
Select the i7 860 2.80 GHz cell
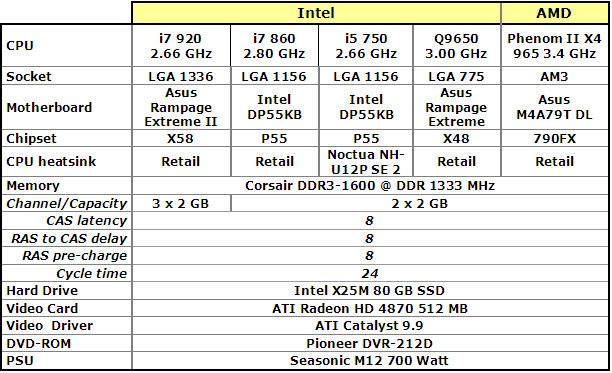tap(274, 46)
